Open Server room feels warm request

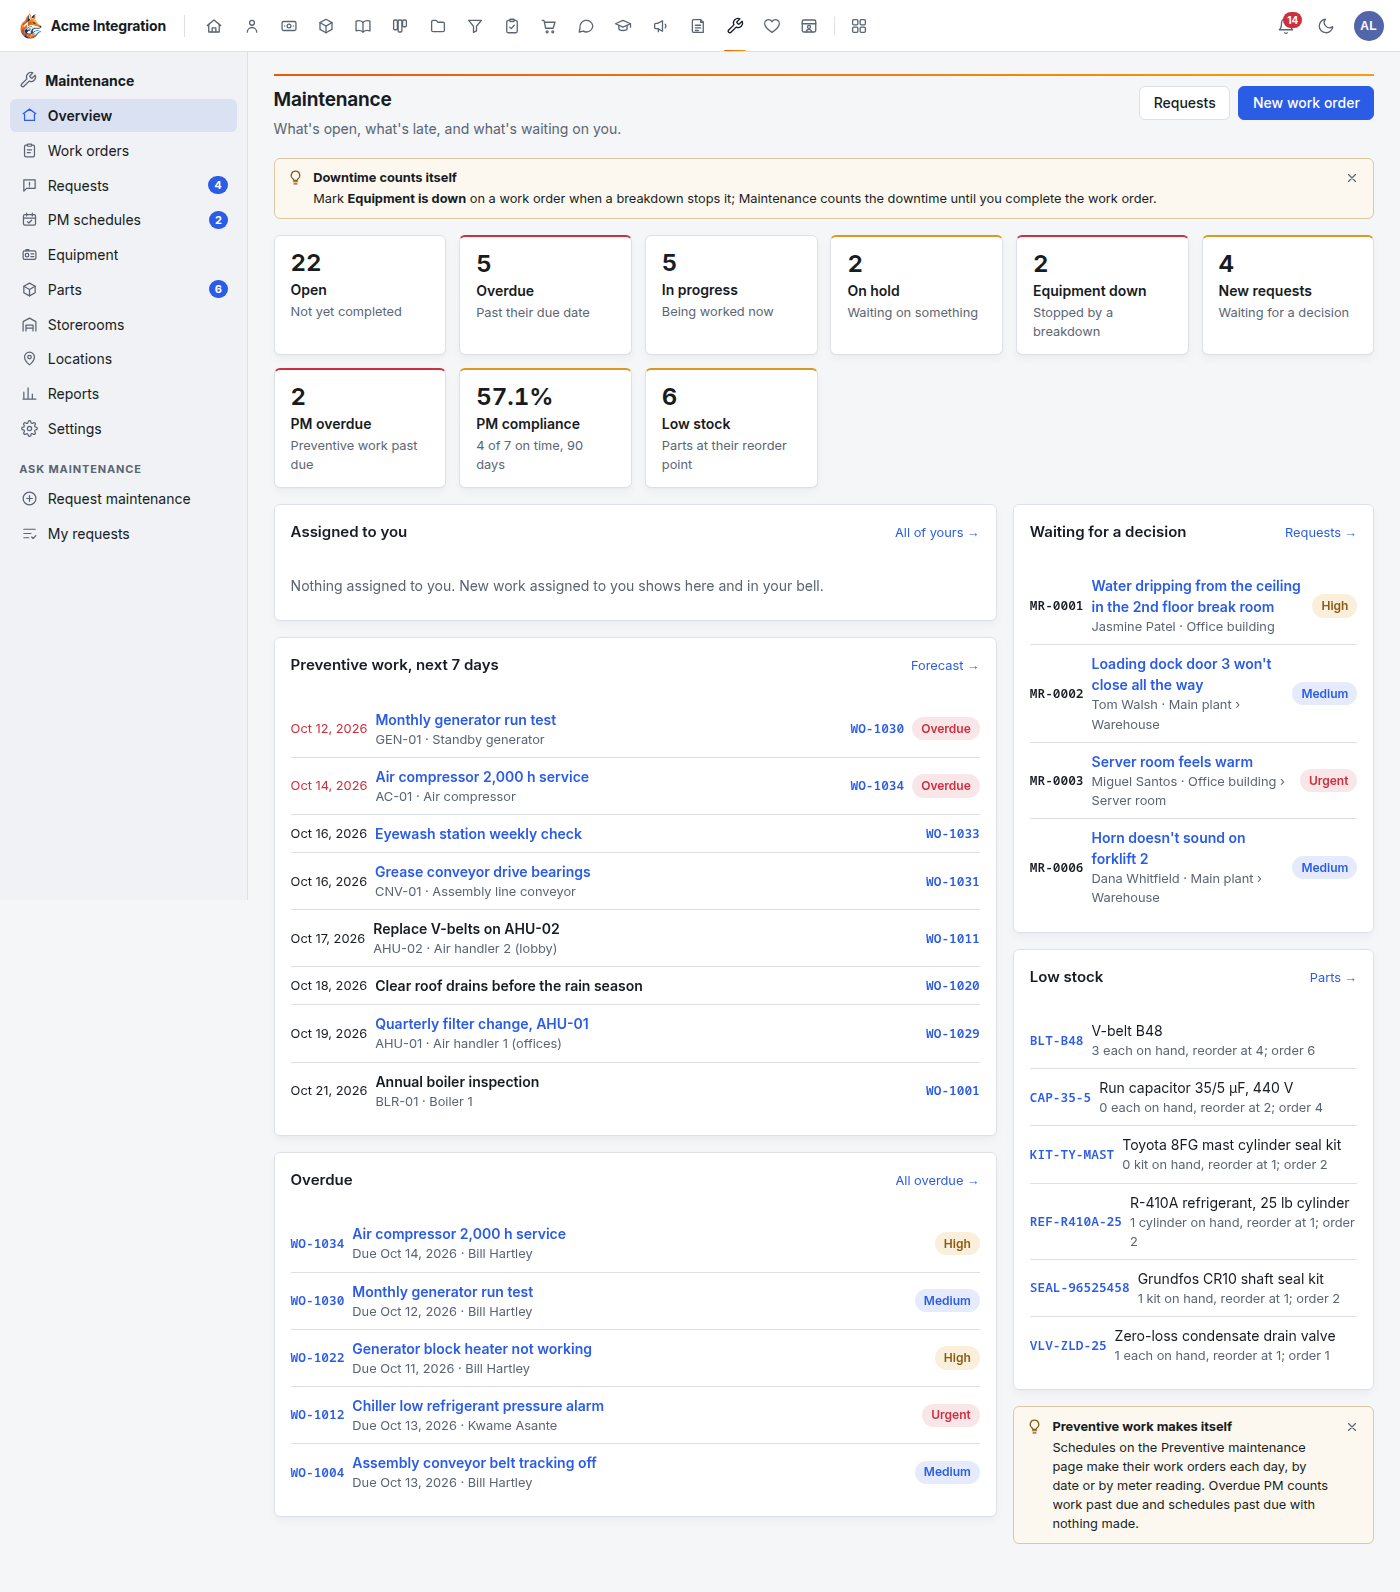click(x=1172, y=762)
